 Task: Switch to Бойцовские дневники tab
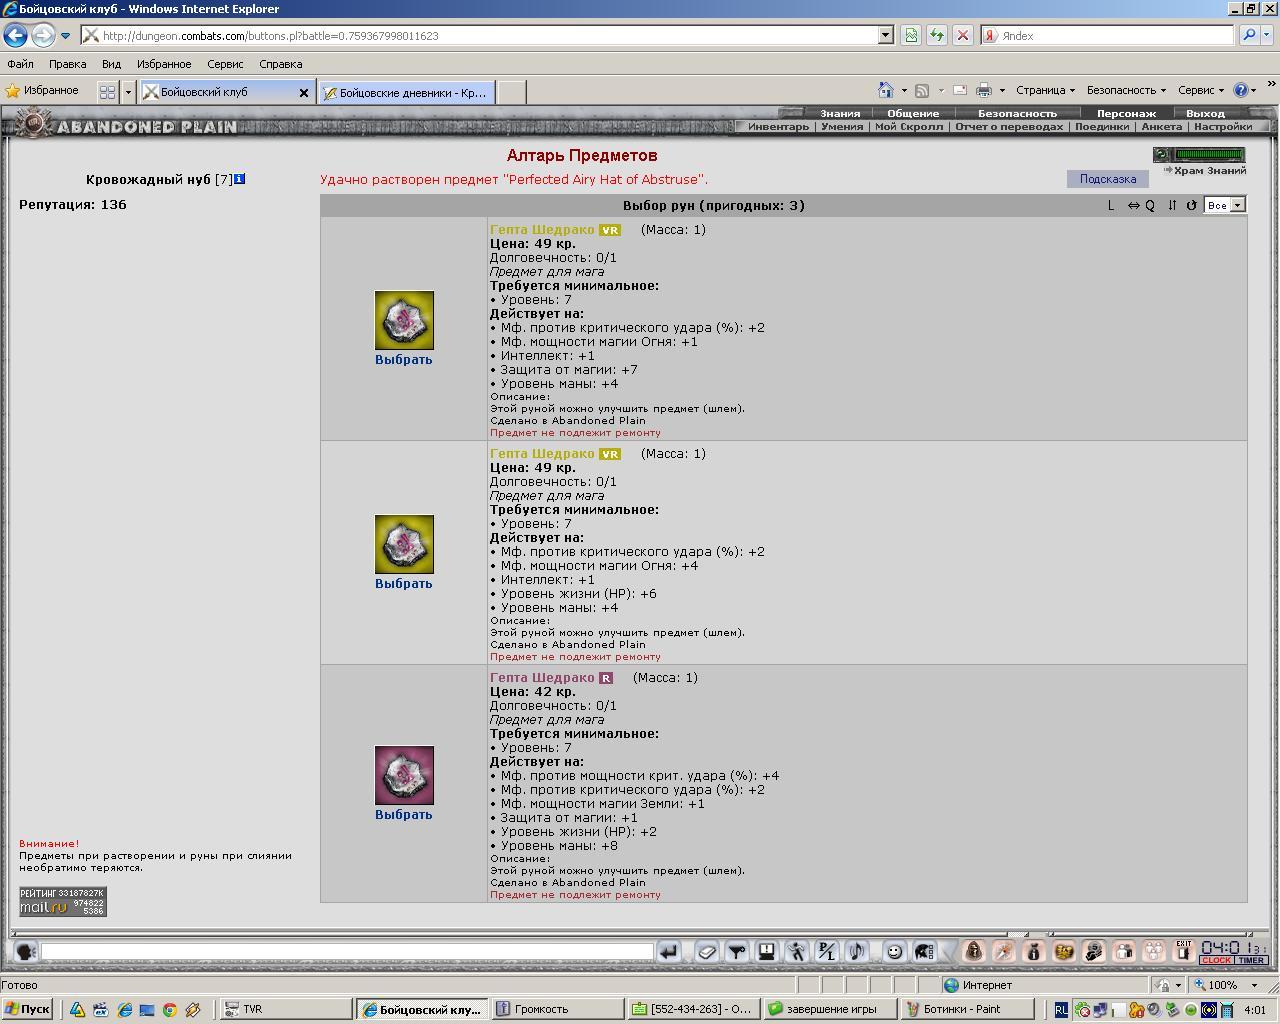(x=406, y=92)
